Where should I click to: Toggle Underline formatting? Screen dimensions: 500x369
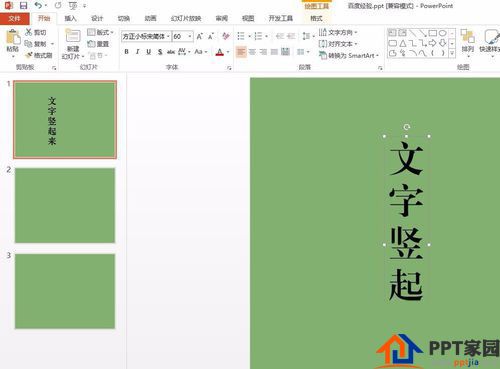(x=149, y=52)
